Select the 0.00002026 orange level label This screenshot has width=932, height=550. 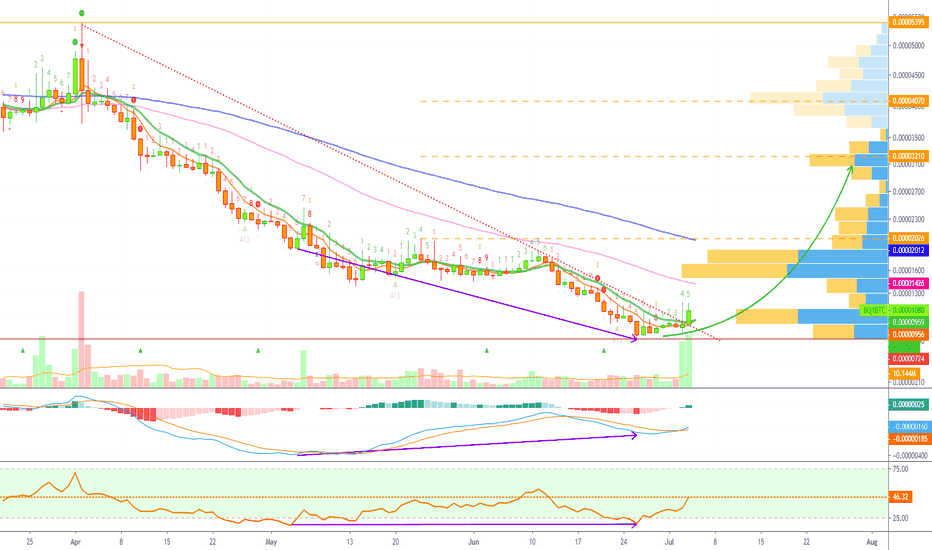[909, 238]
